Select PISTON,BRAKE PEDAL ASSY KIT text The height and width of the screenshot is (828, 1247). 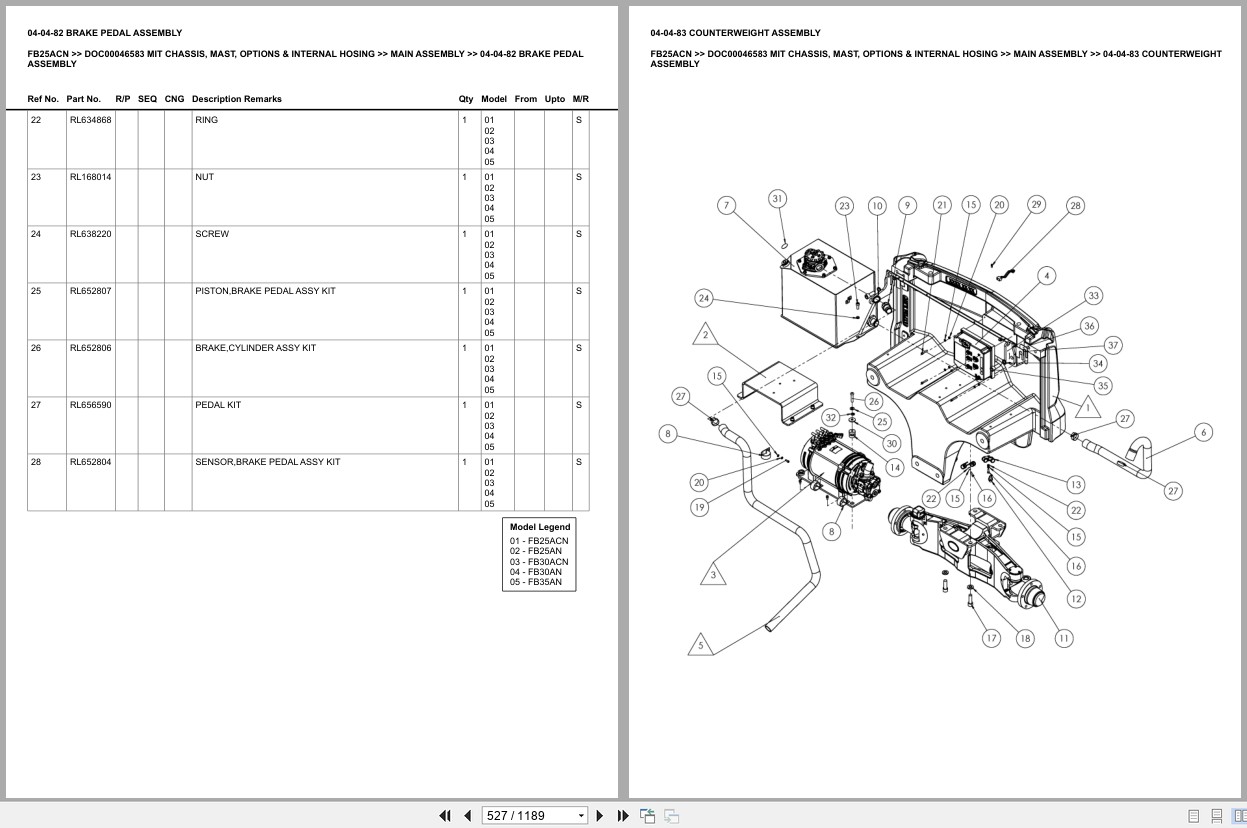[x=265, y=291]
